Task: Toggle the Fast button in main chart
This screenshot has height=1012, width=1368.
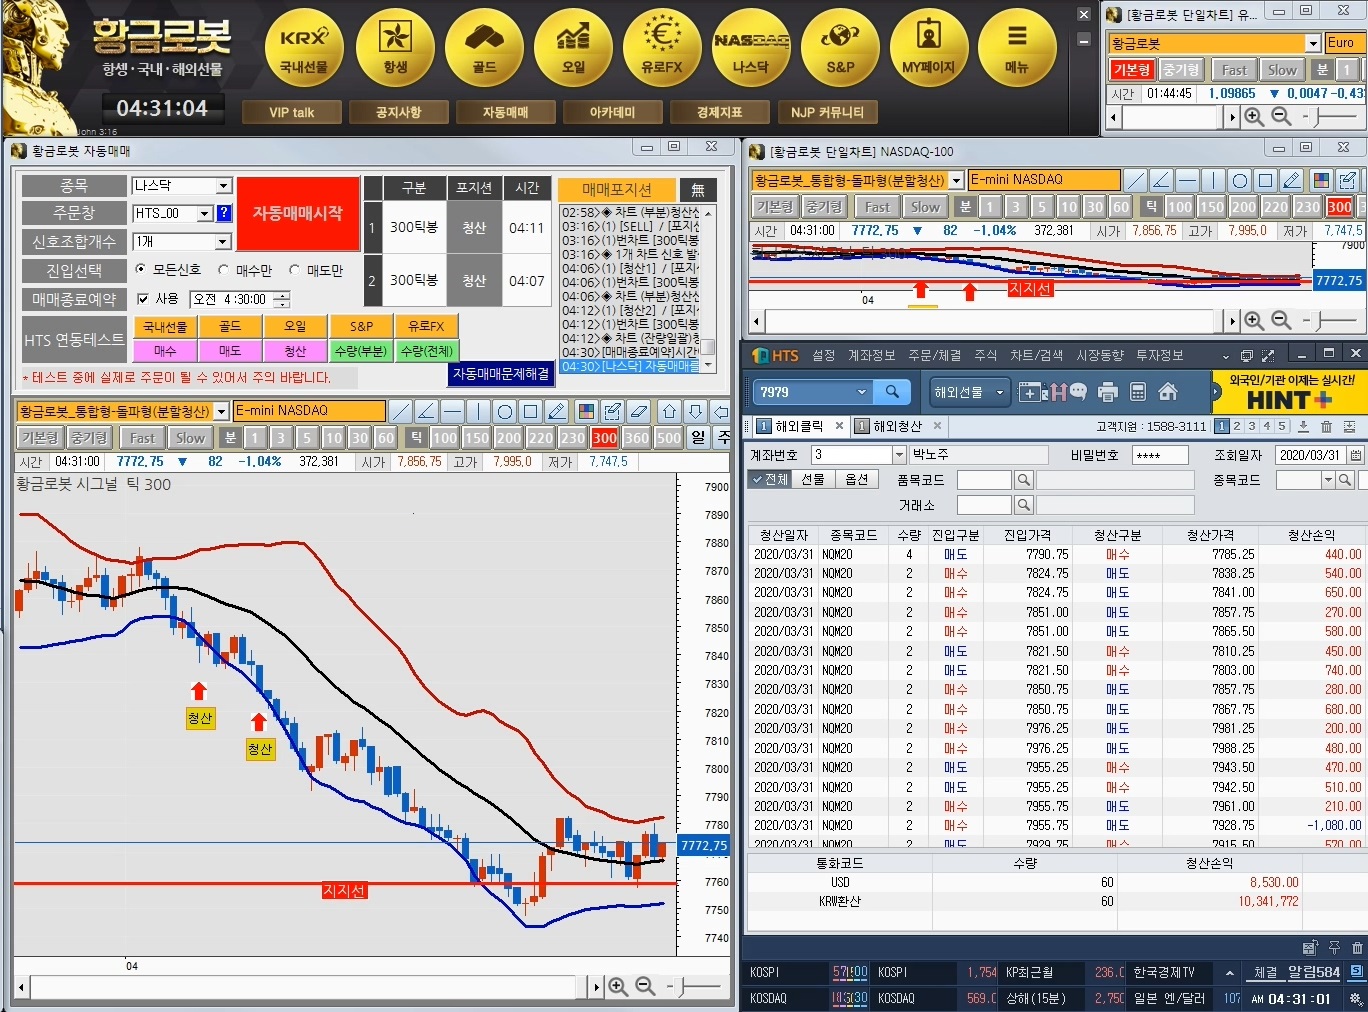Action: (x=142, y=438)
